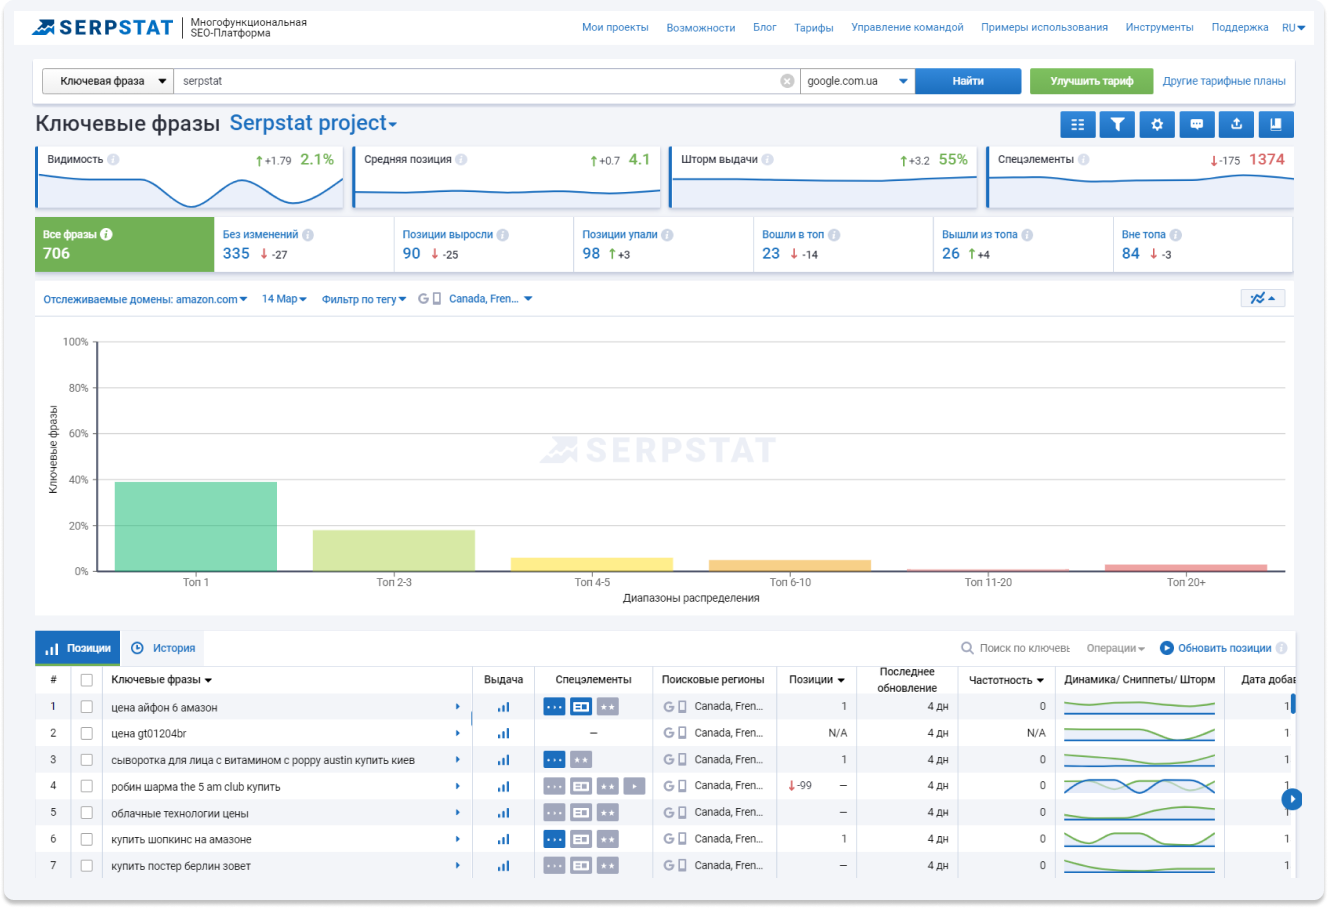The width and height of the screenshot is (1328, 908).
Task: Select checkbox for облачные технологии цены
Action: [87, 813]
